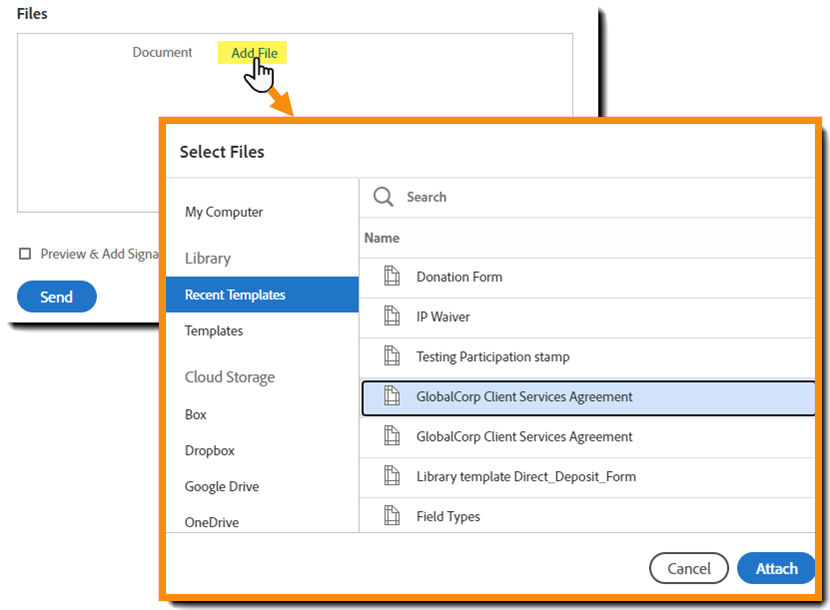Click the search magnifier icon
Viewport: 830px width, 610px height.
pos(383,197)
